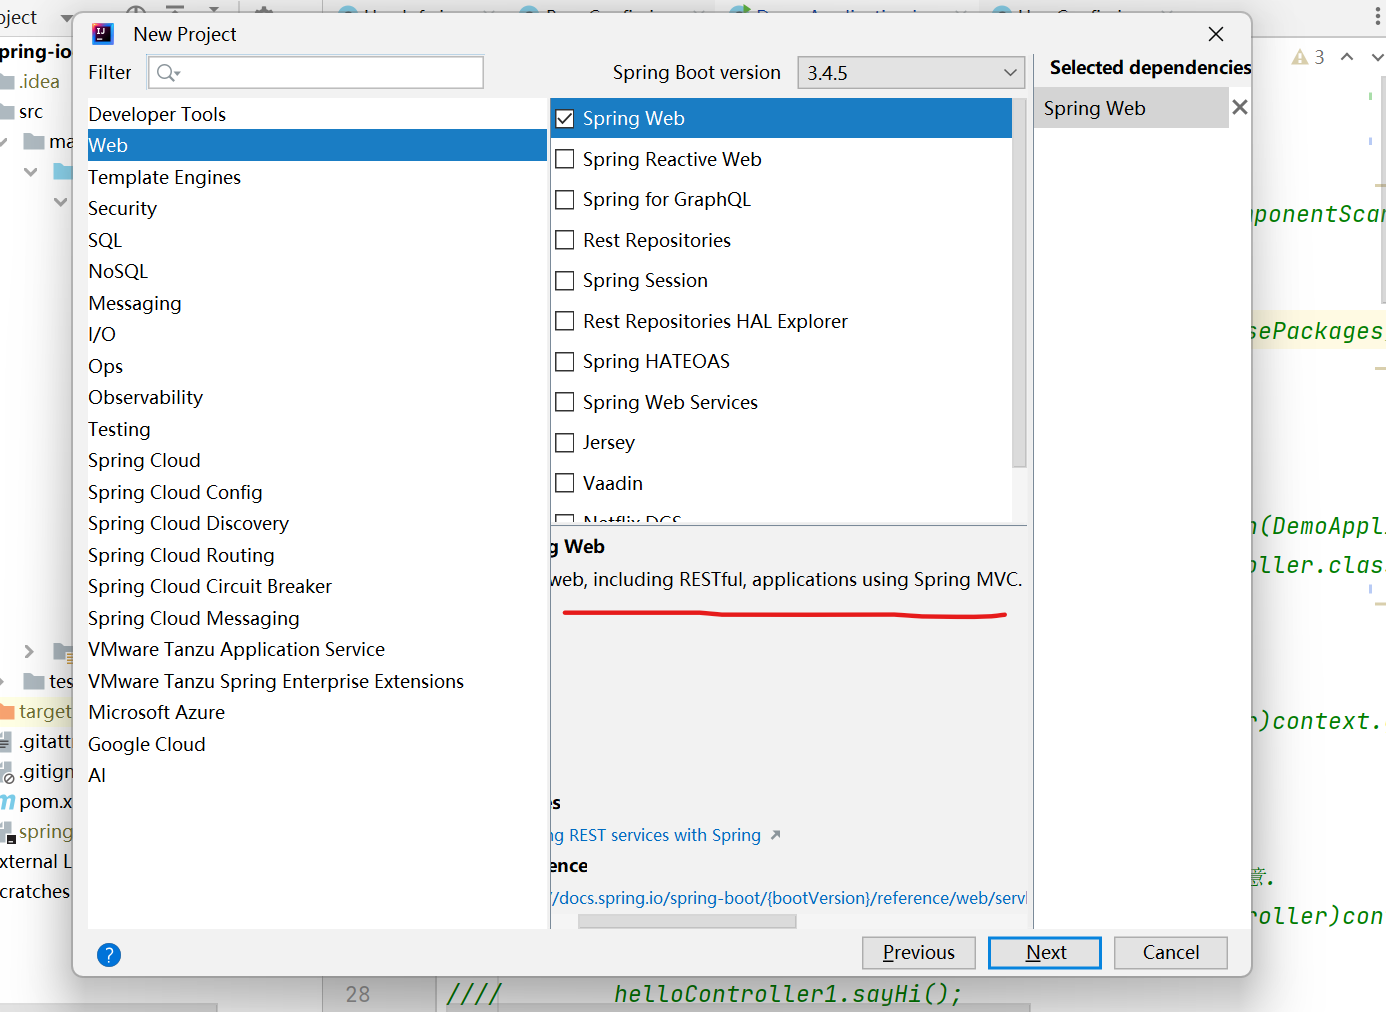Open the Spring Boot version dropdown
The image size is (1386, 1012).
(911, 72)
